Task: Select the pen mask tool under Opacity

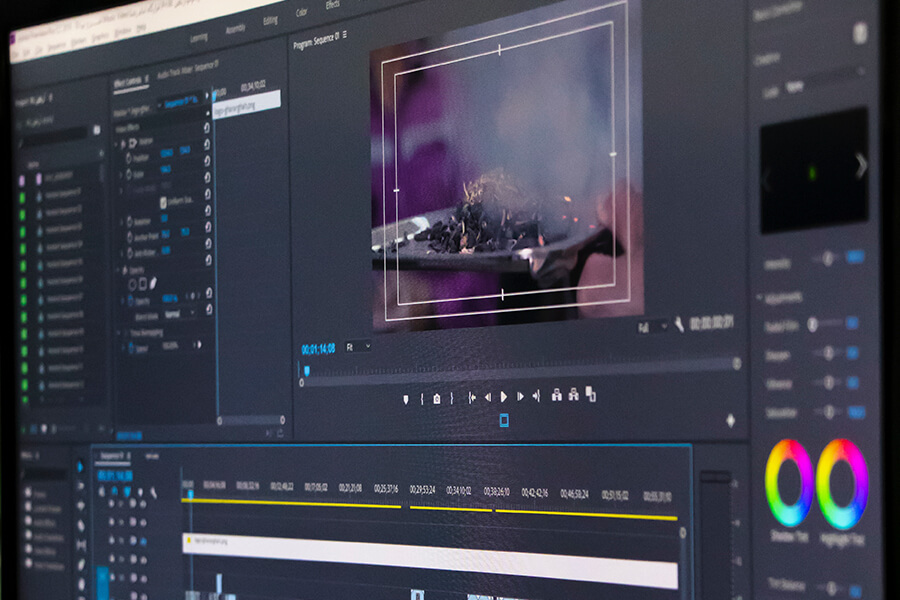Action: pos(153,282)
